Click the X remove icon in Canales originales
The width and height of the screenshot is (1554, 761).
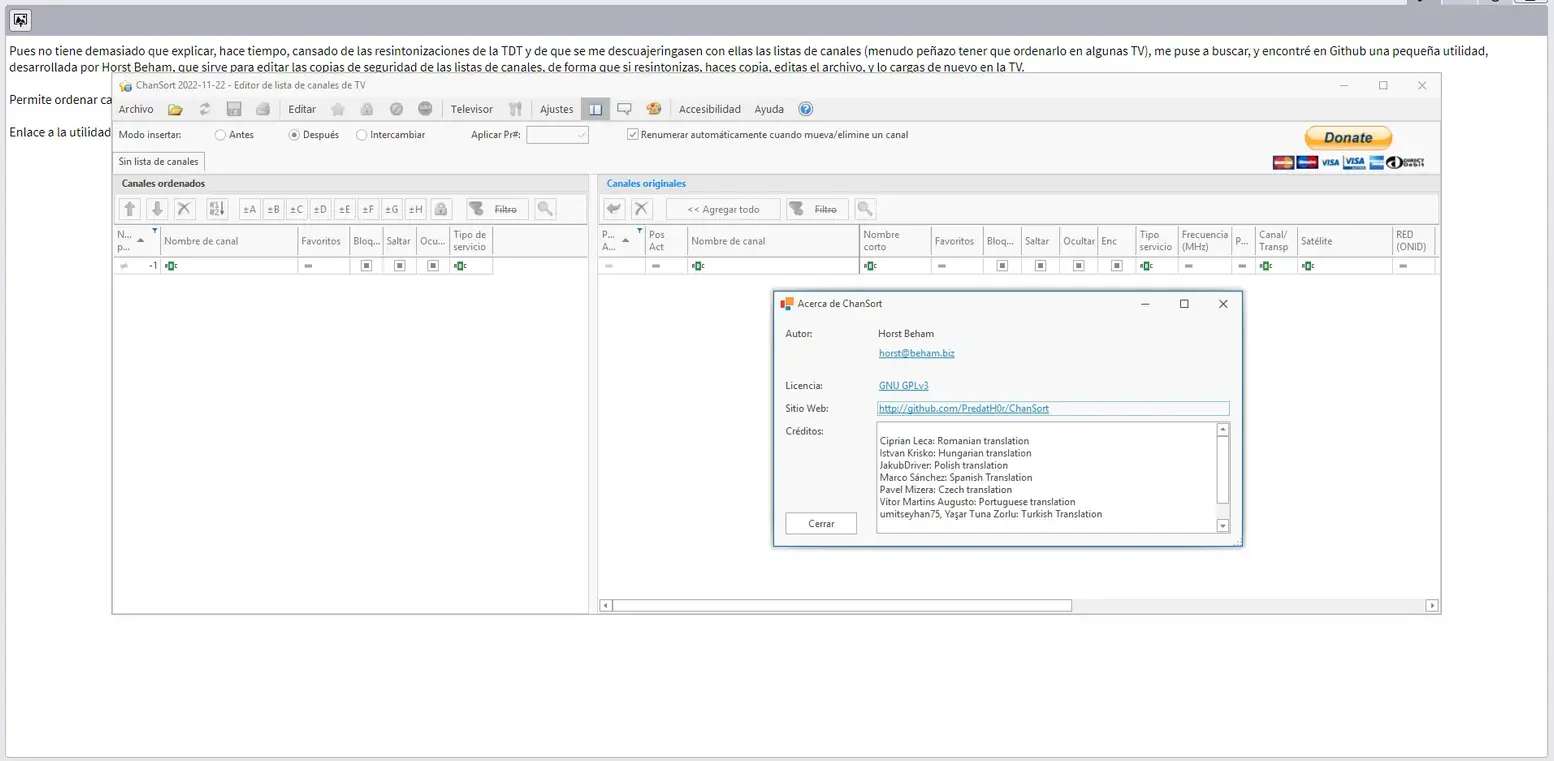coord(642,209)
